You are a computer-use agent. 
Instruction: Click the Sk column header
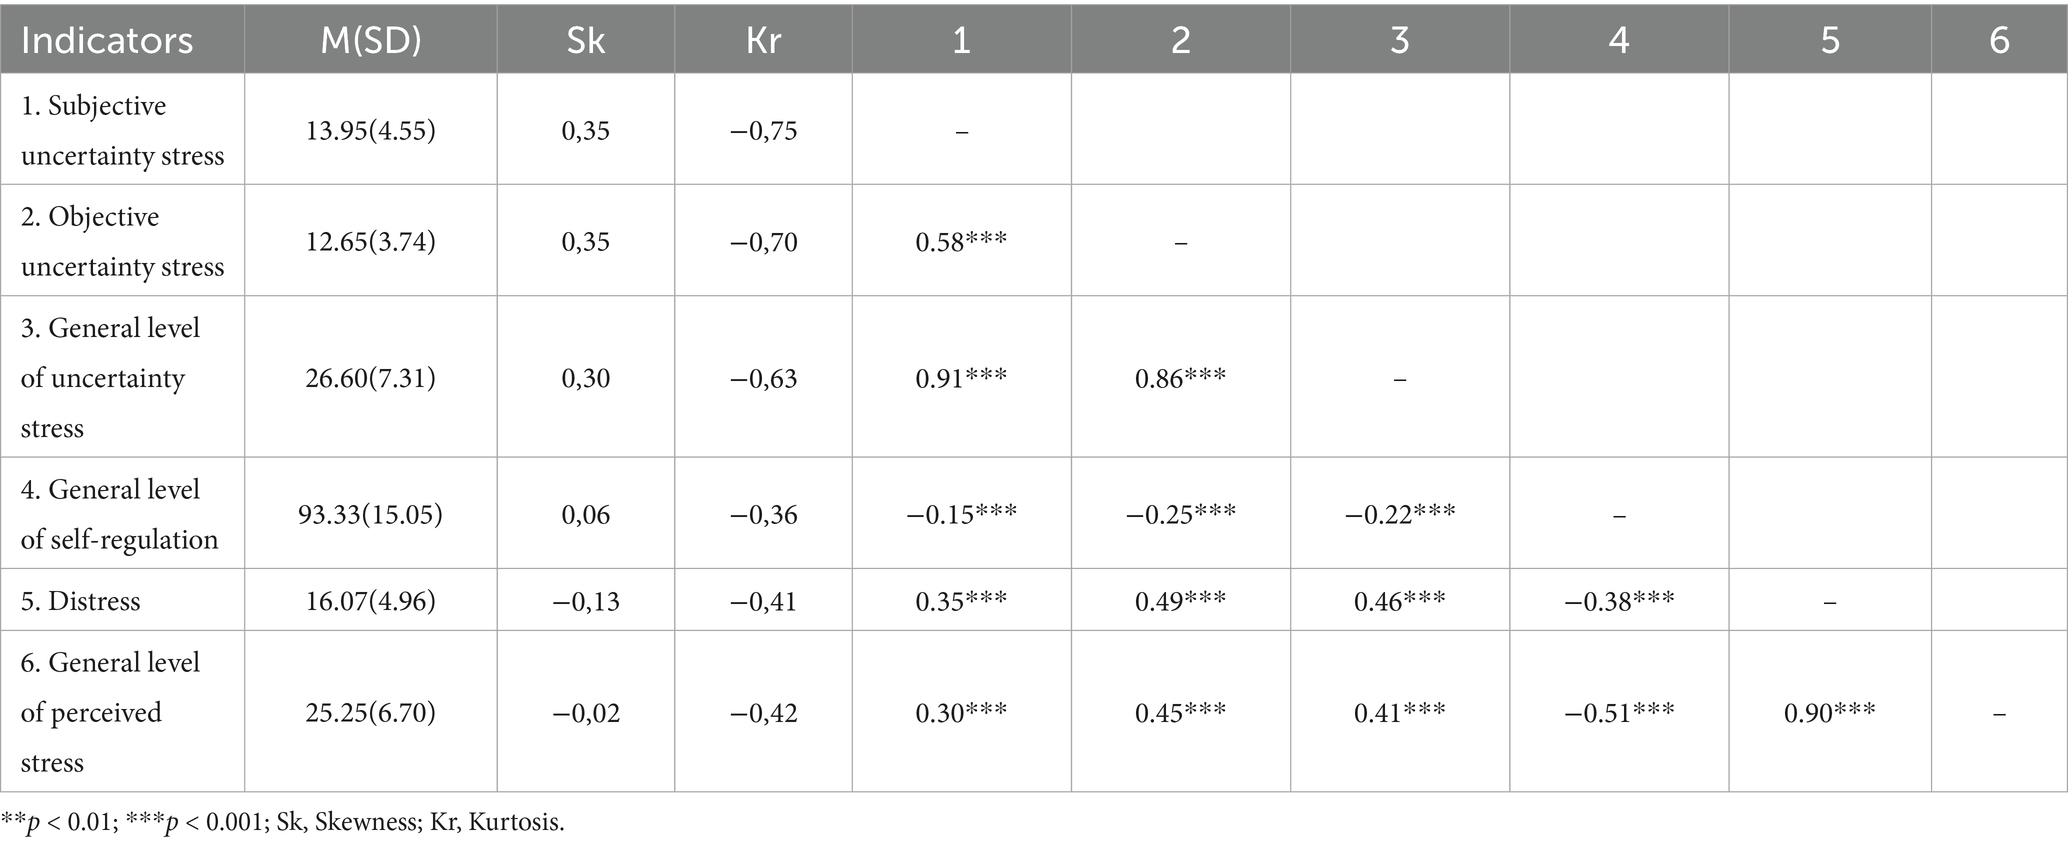point(585,40)
